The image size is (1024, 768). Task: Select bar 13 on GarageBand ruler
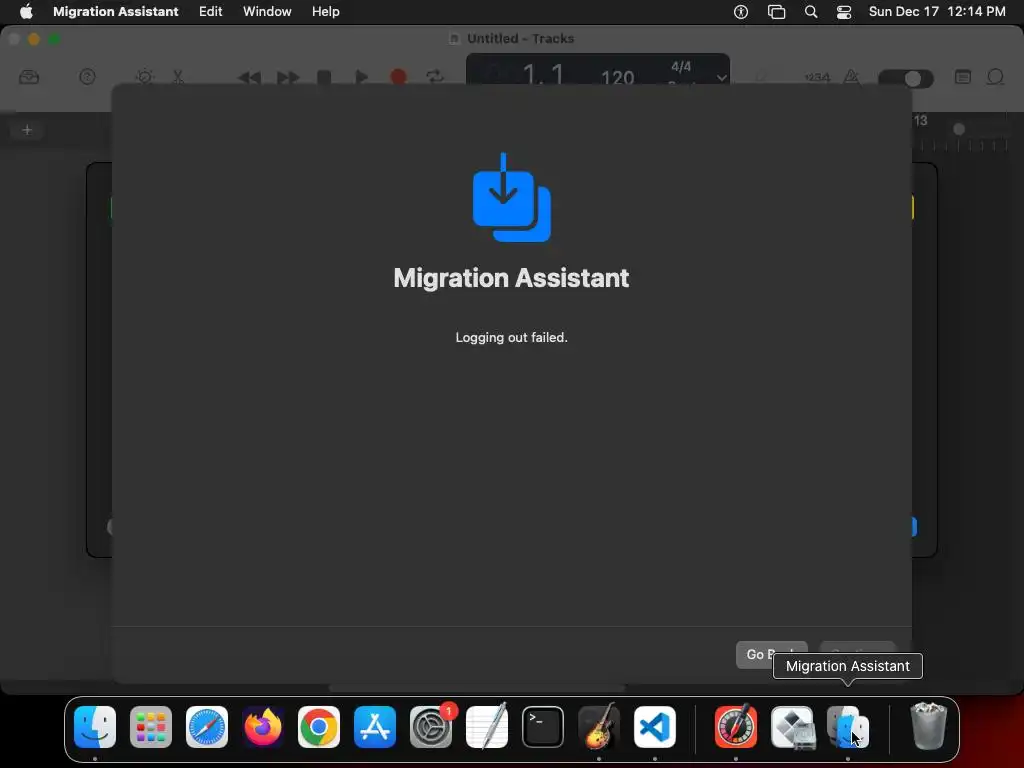coord(920,120)
